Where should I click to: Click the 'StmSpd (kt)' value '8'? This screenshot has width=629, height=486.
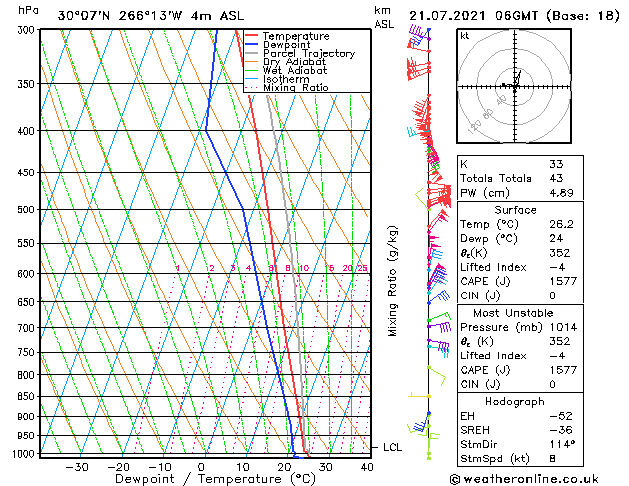[552, 459]
